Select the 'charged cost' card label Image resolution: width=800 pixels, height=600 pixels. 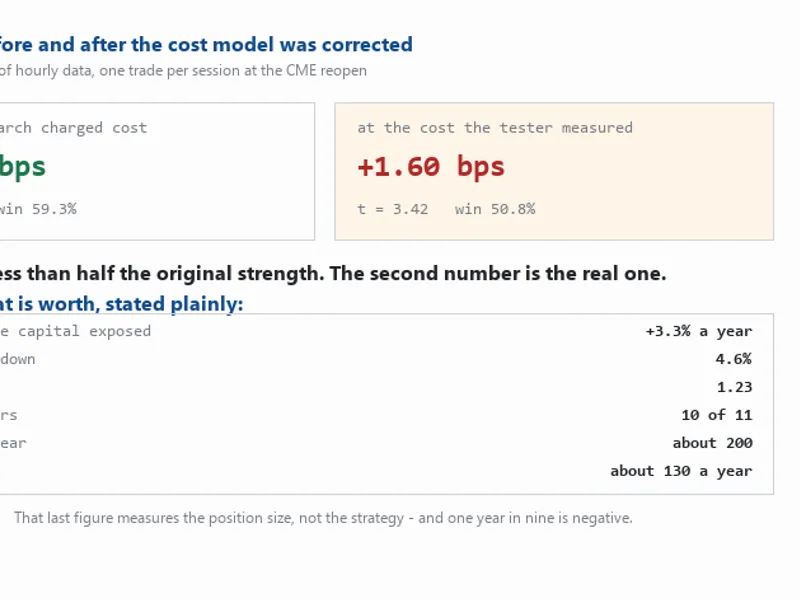[73, 128]
